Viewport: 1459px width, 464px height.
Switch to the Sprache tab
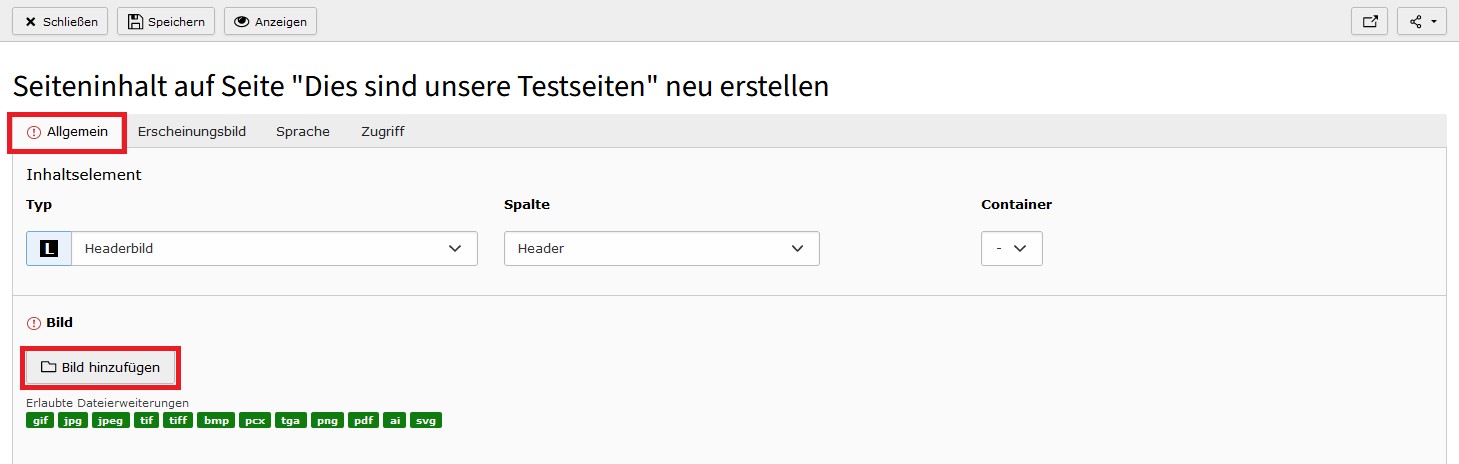click(303, 132)
